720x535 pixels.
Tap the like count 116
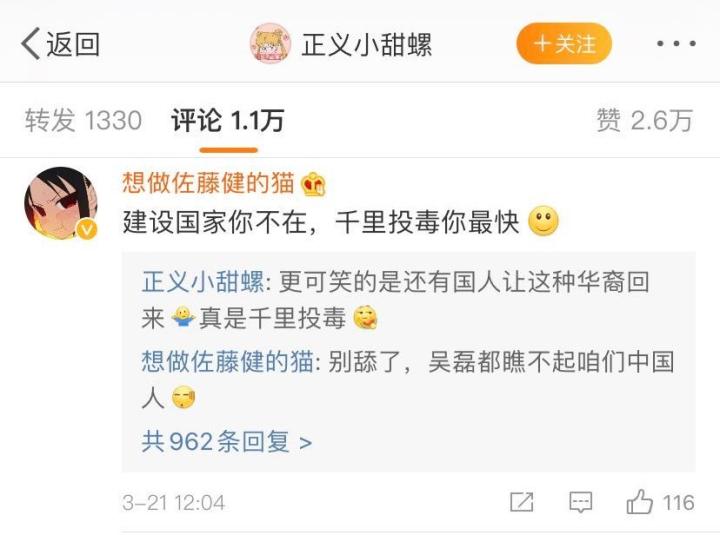pos(678,502)
